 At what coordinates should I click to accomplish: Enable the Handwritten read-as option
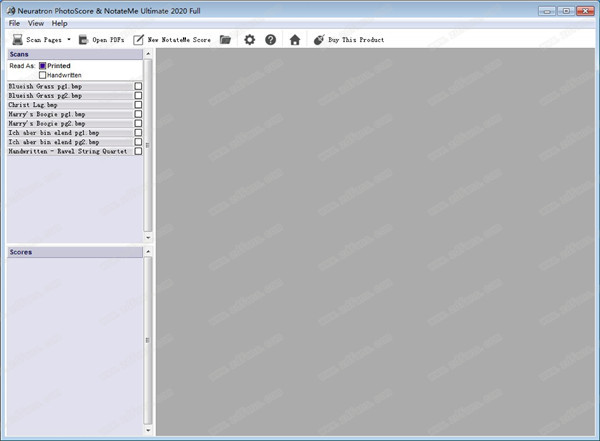42,75
